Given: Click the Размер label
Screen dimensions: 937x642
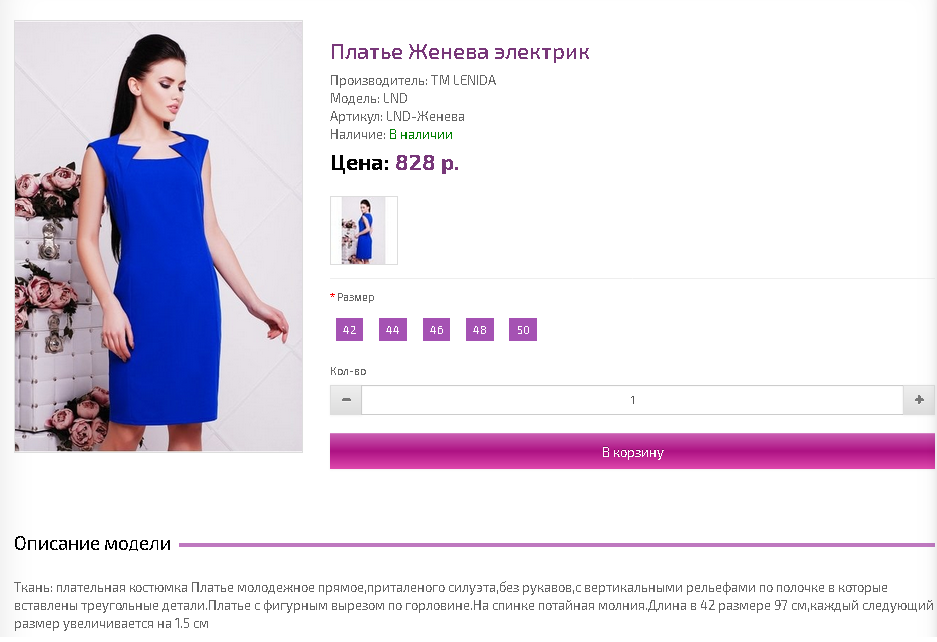Looking at the screenshot, I should point(356,297).
